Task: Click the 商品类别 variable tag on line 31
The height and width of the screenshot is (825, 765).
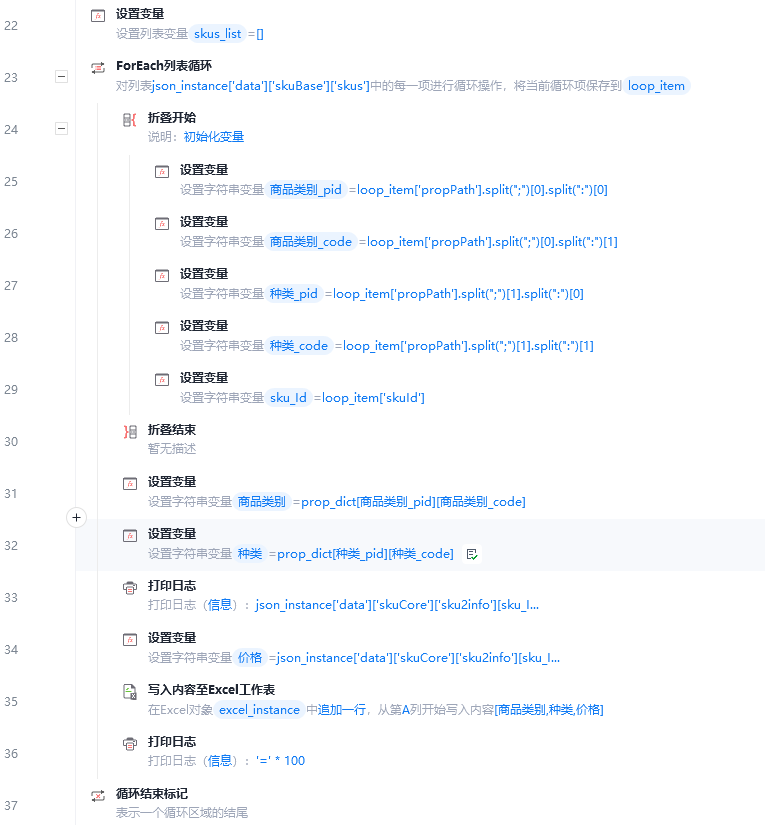Action: [261, 501]
